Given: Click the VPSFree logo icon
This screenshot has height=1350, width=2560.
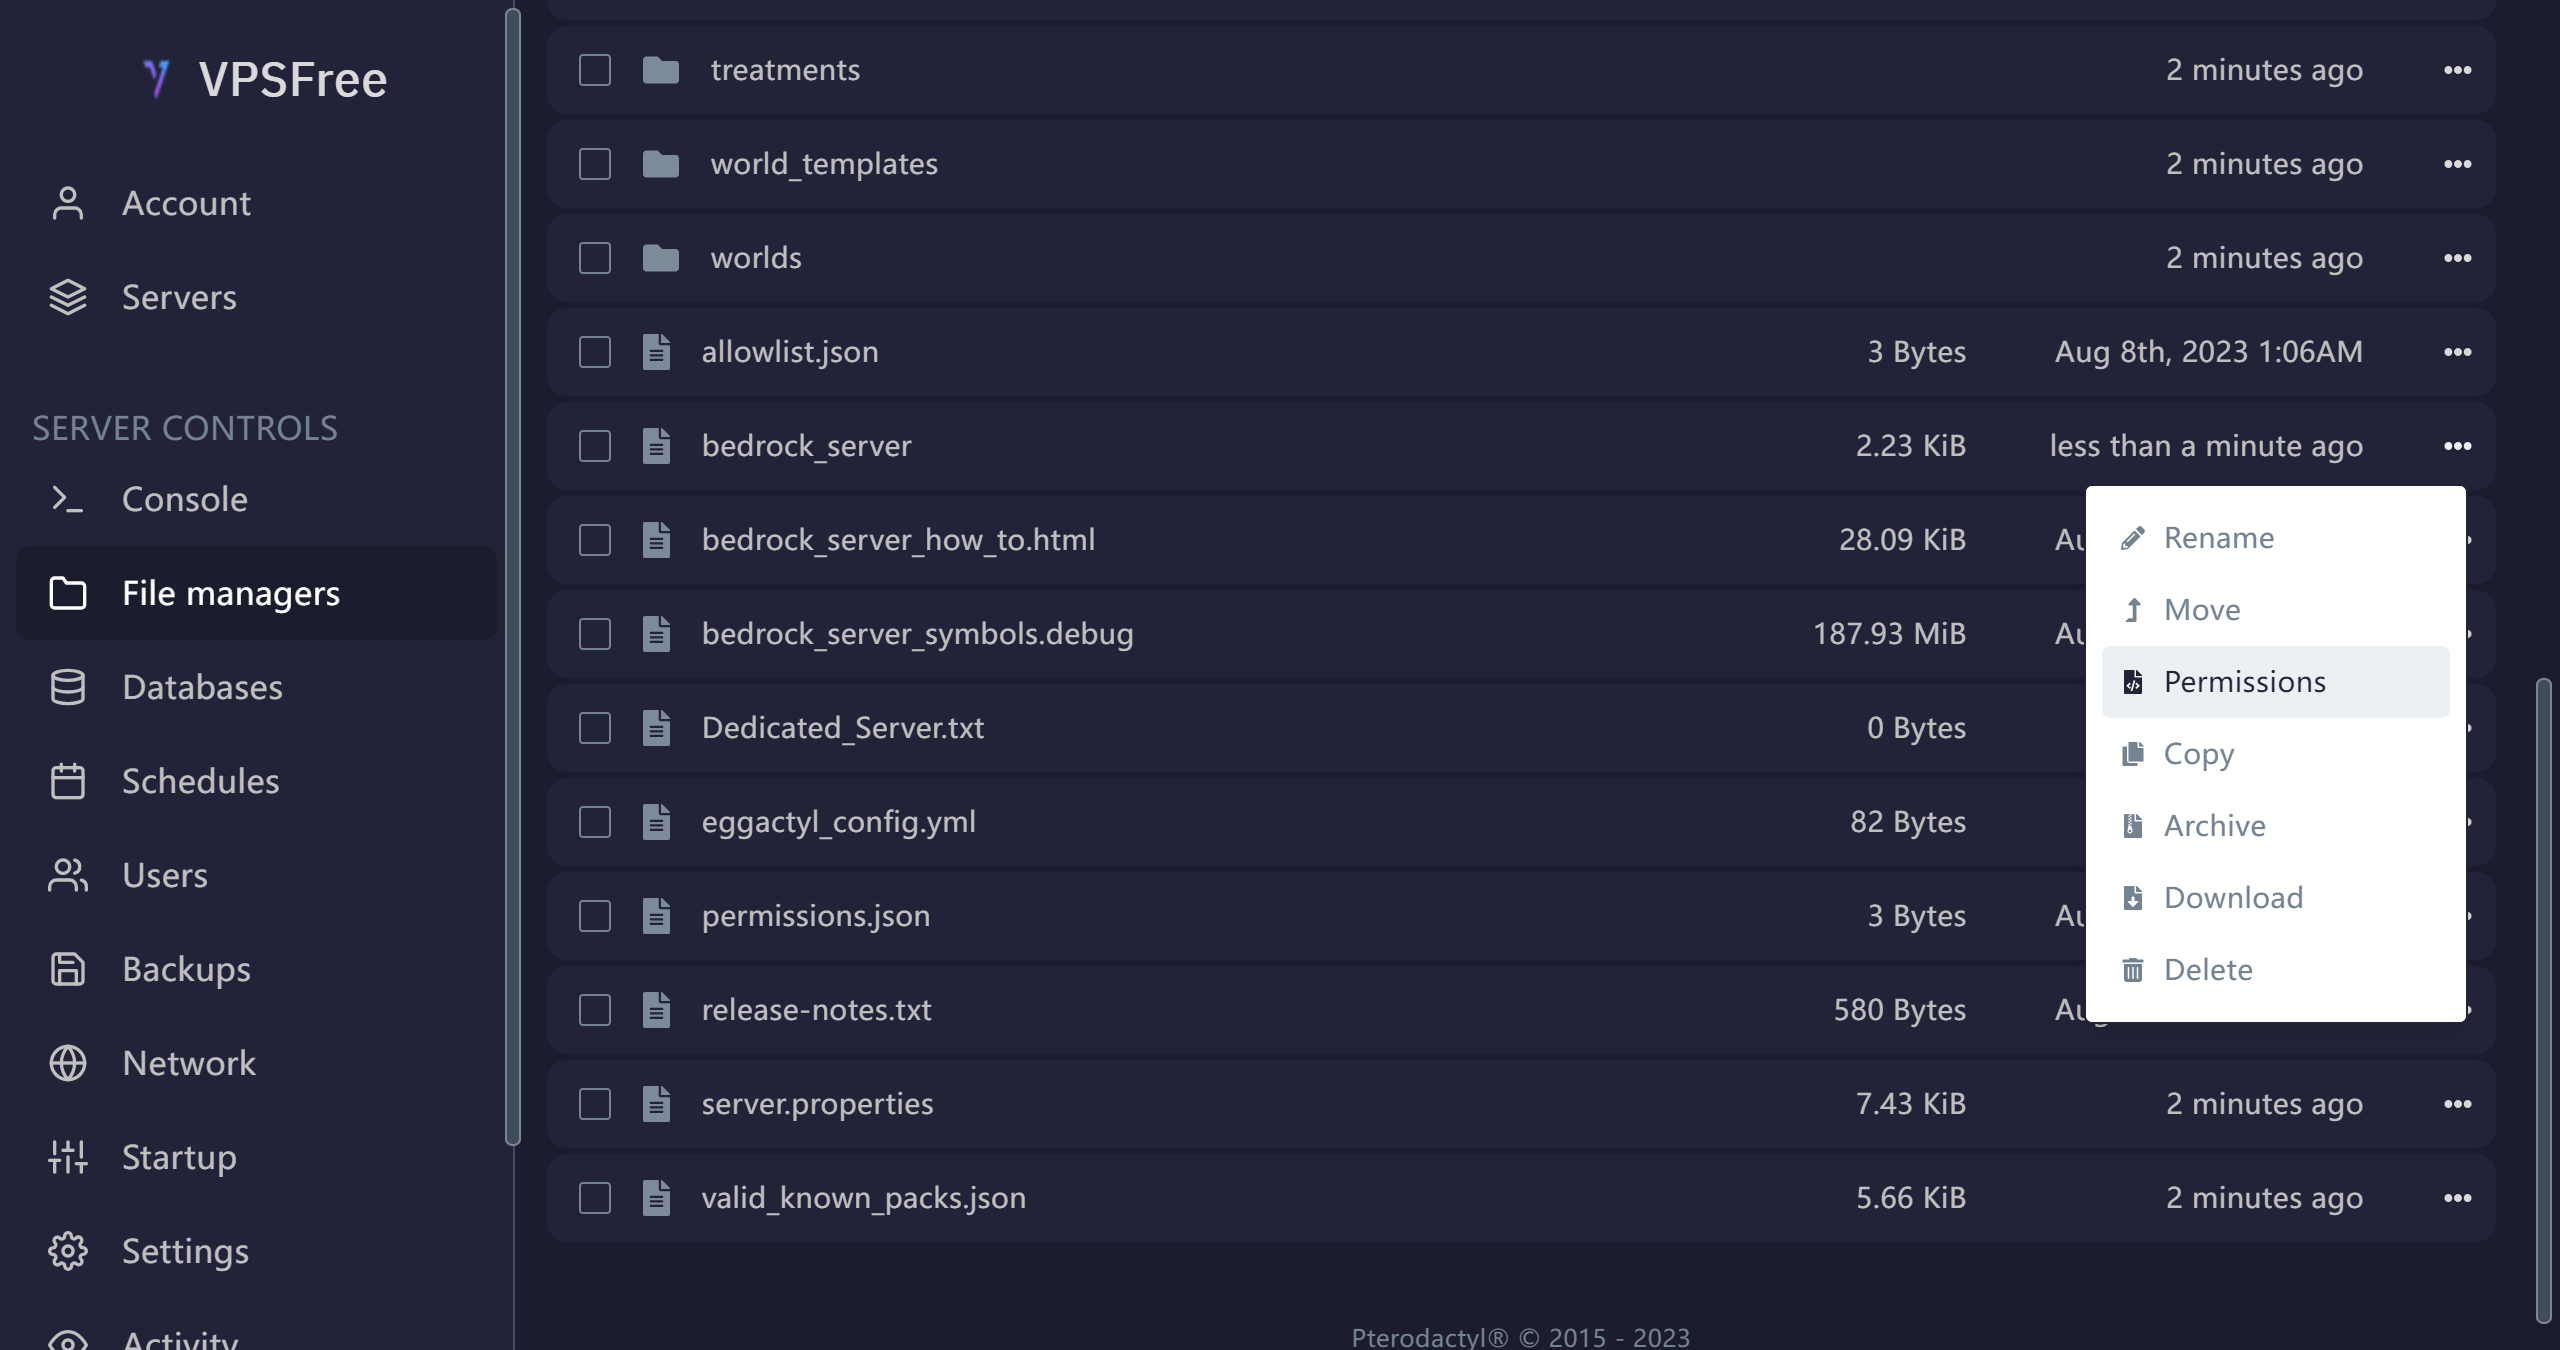Looking at the screenshot, I should point(157,79).
